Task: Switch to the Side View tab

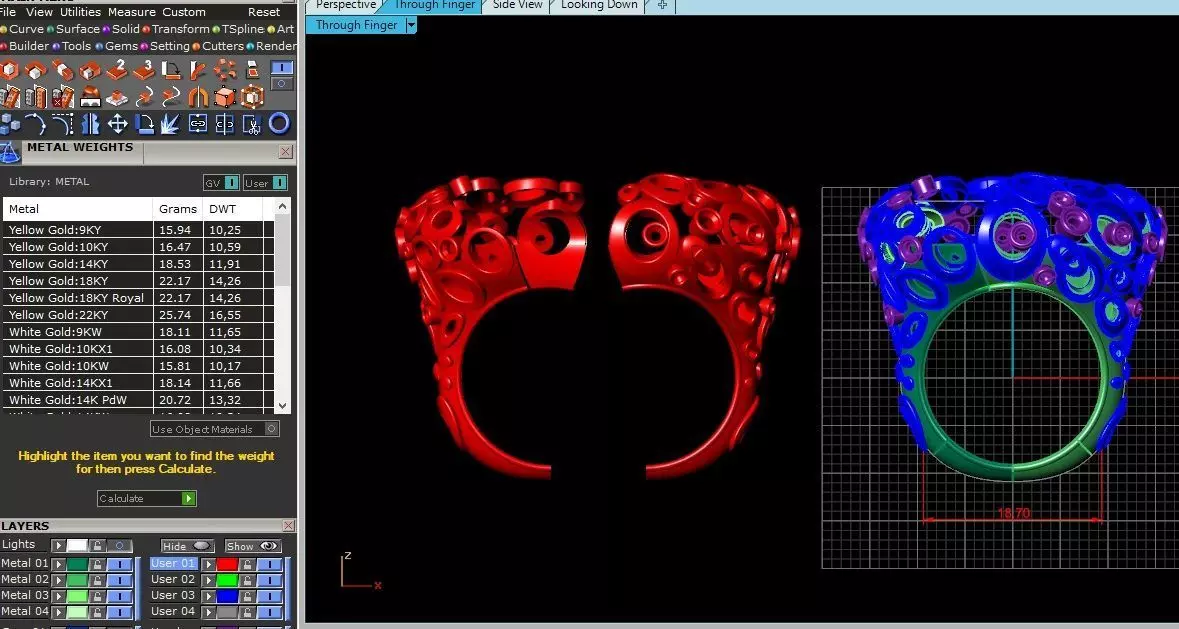Action: [x=517, y=5]
